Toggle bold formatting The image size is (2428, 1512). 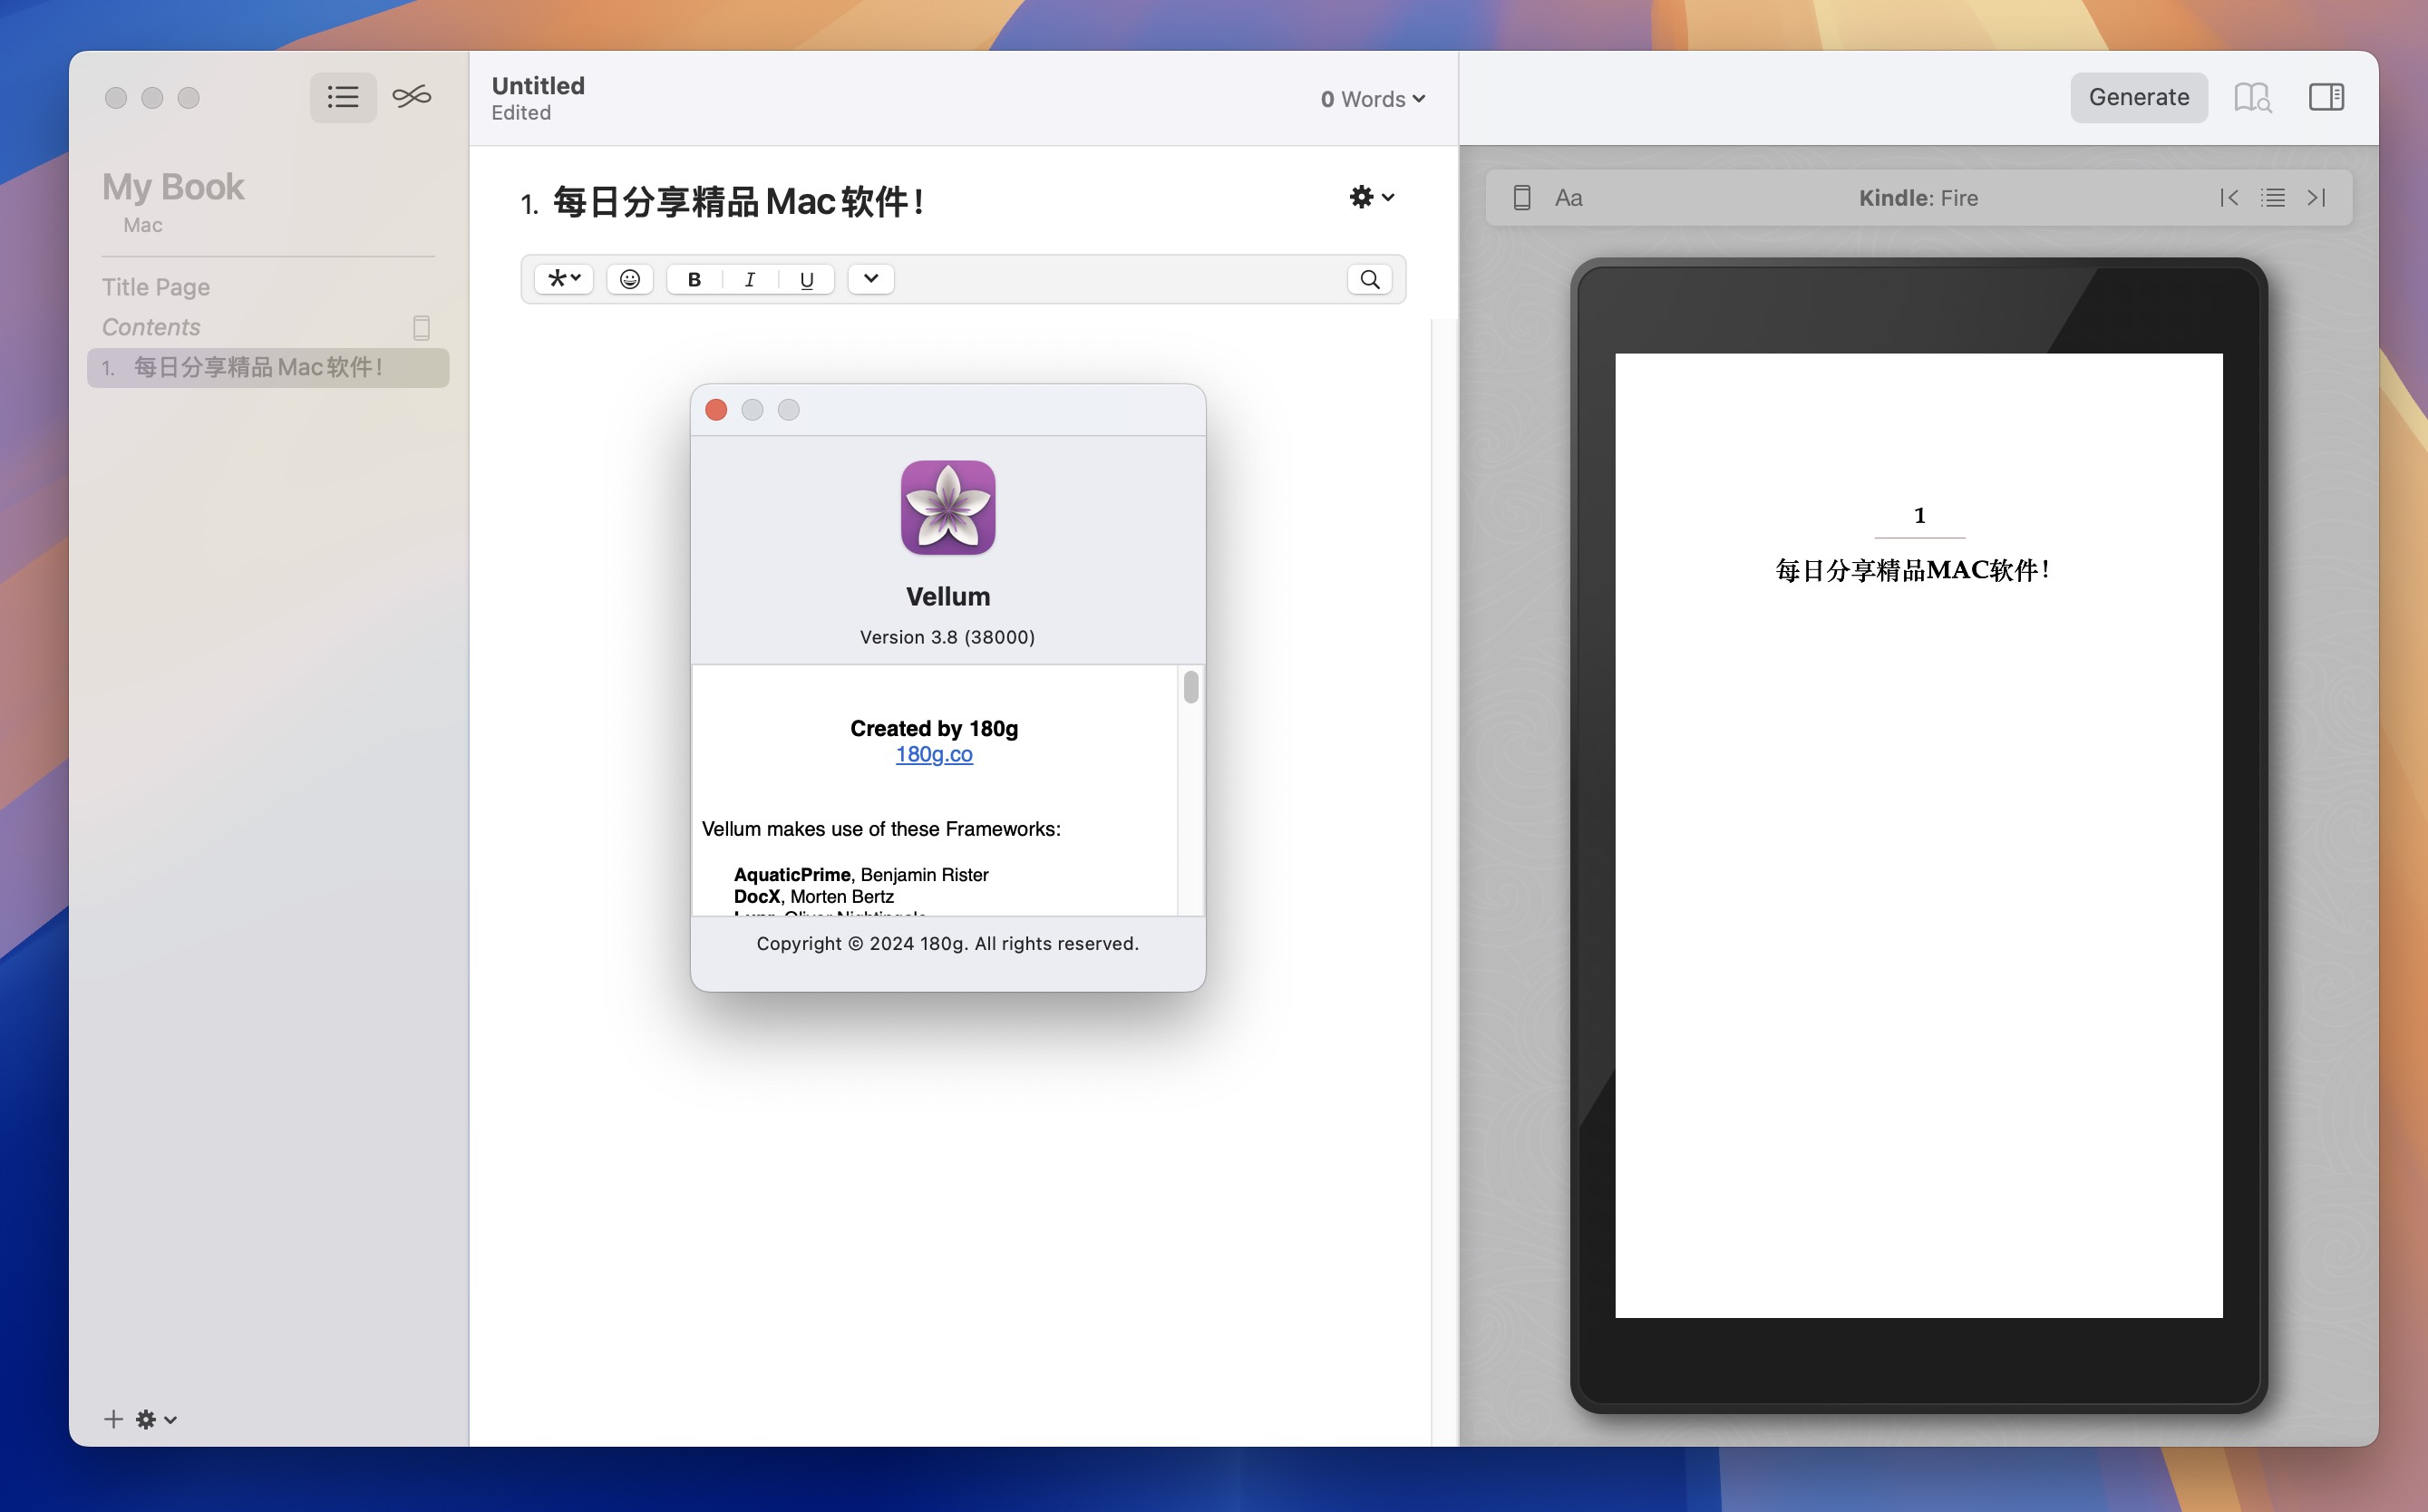(694, 279)
